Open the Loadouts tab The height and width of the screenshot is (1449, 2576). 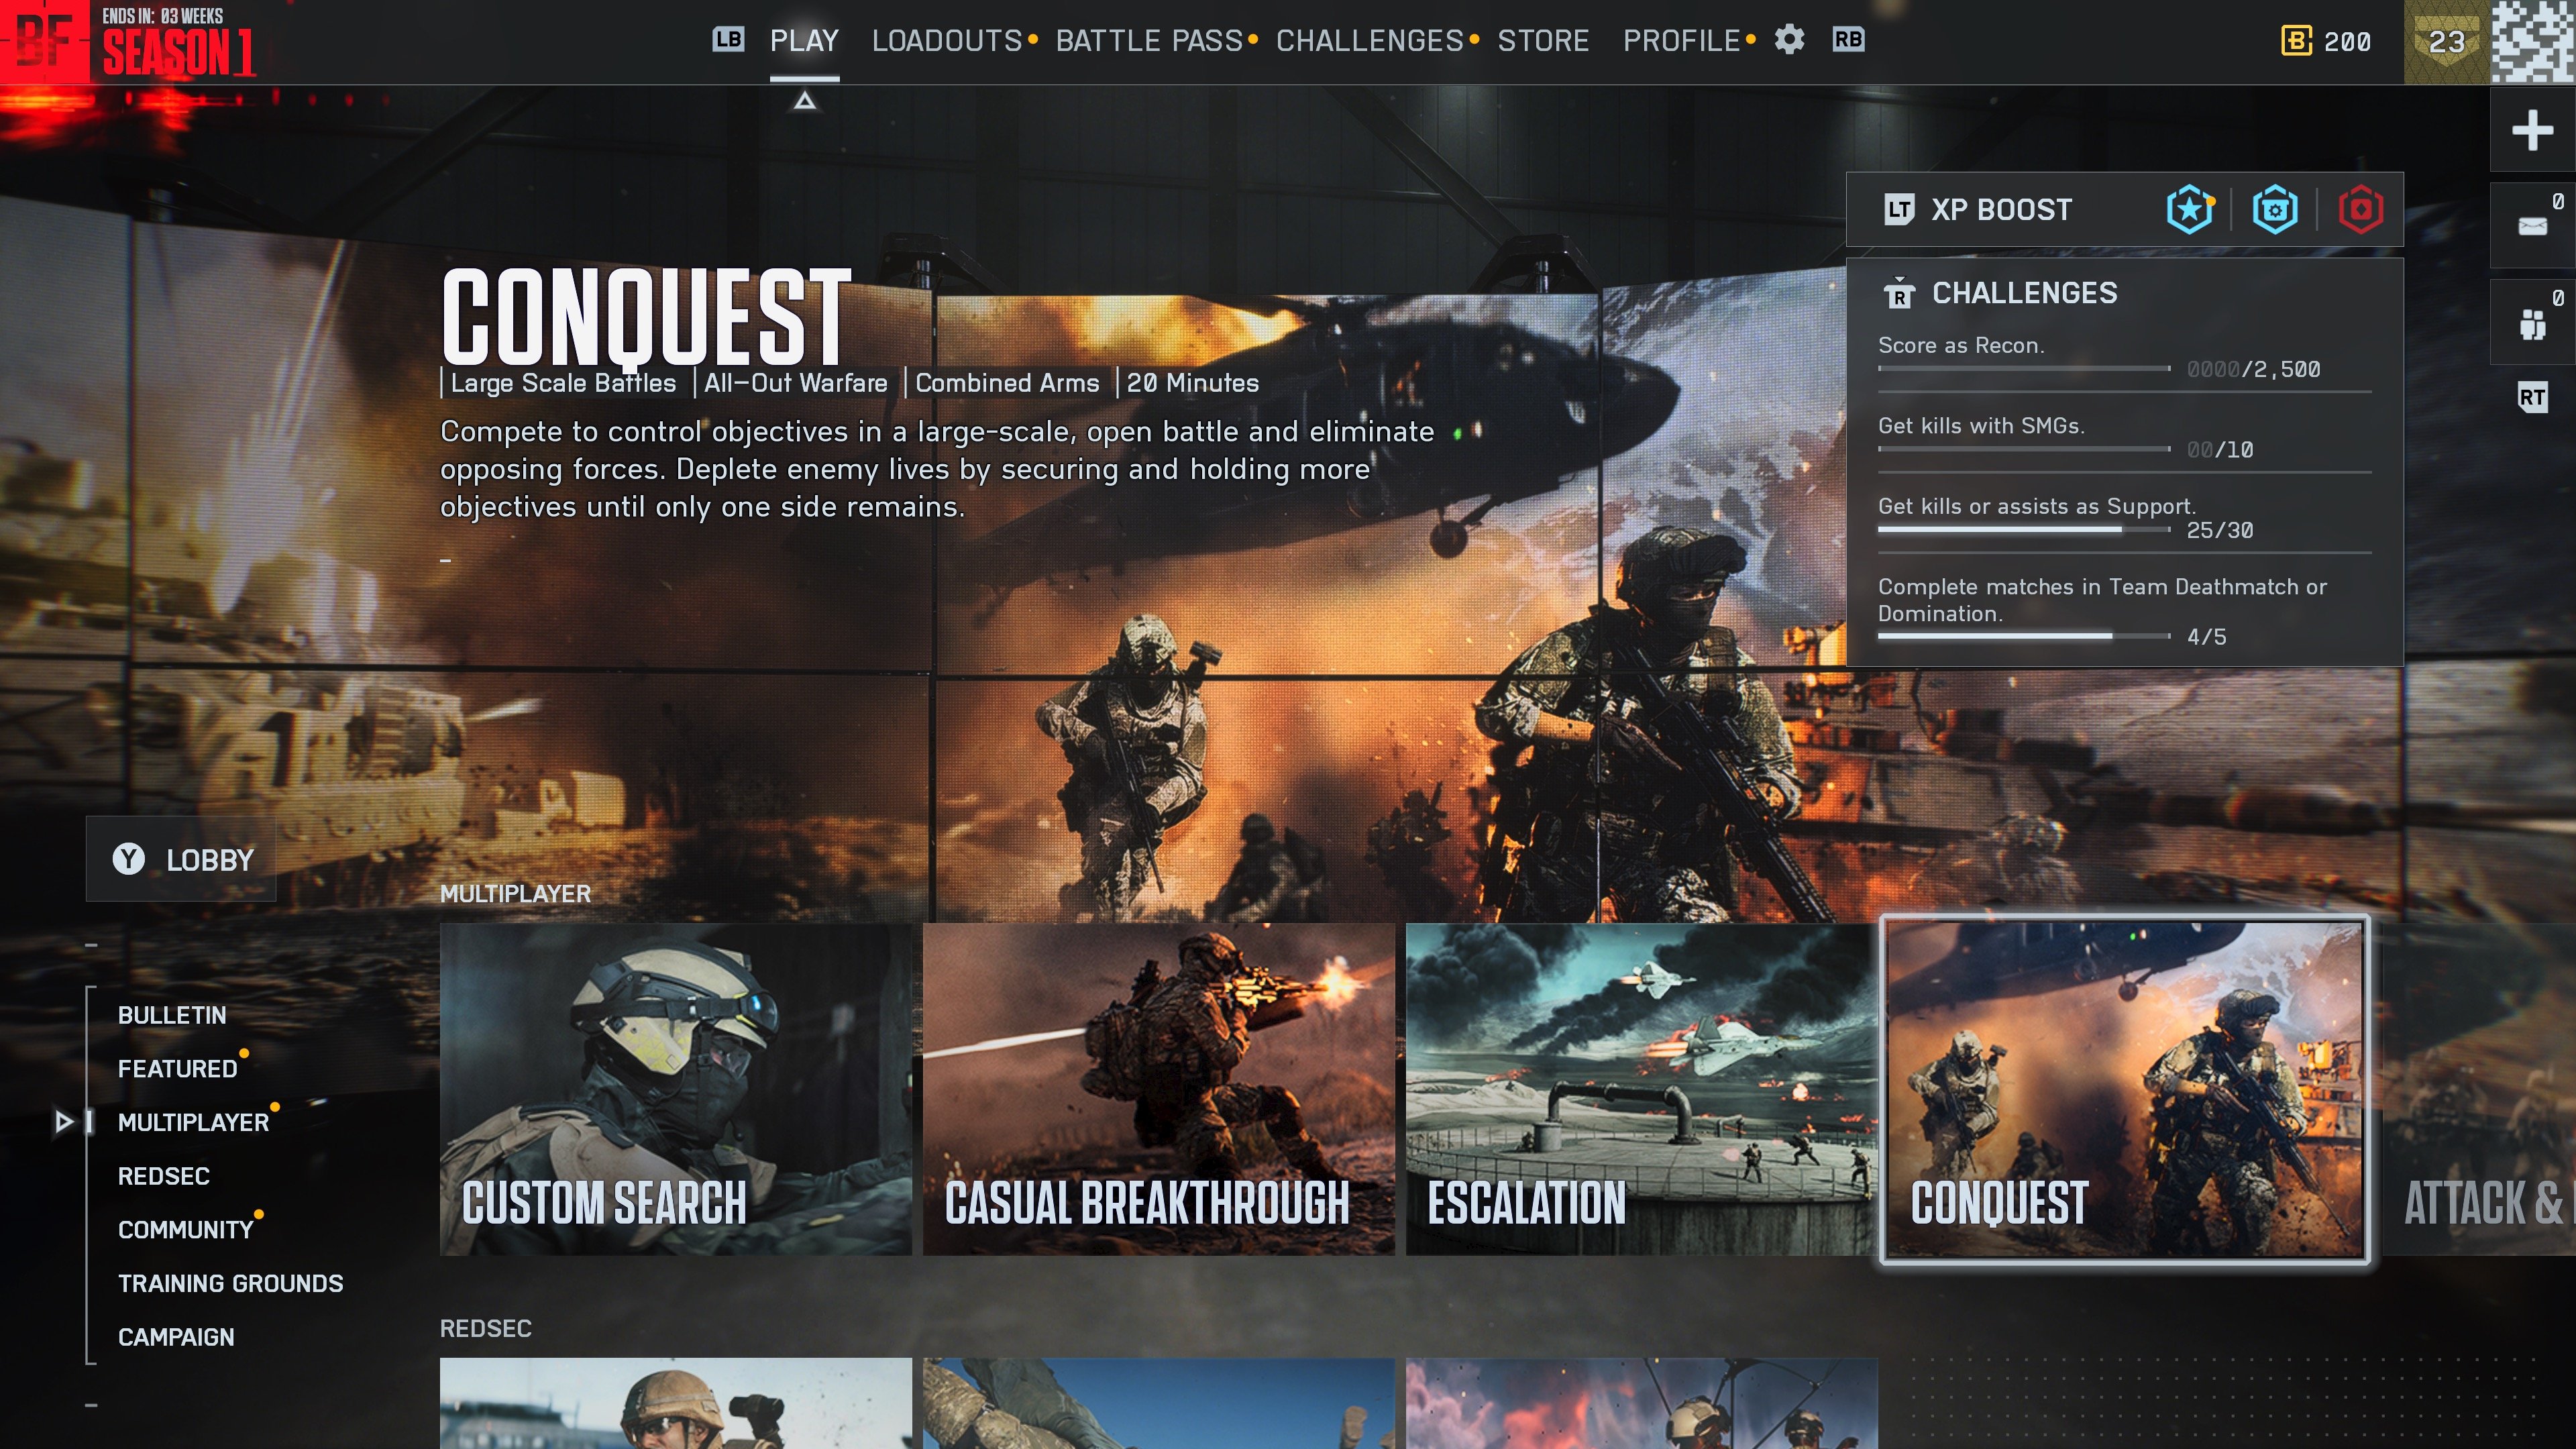point(946,41)
